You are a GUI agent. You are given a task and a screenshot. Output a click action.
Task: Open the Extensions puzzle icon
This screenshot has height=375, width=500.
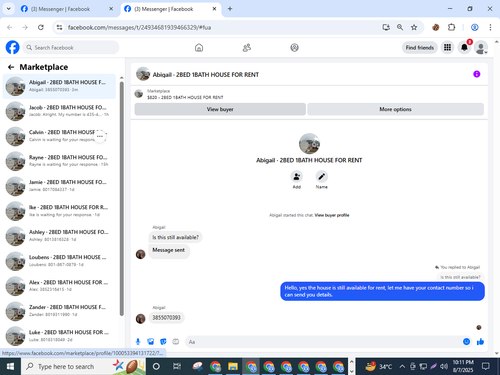451,27
